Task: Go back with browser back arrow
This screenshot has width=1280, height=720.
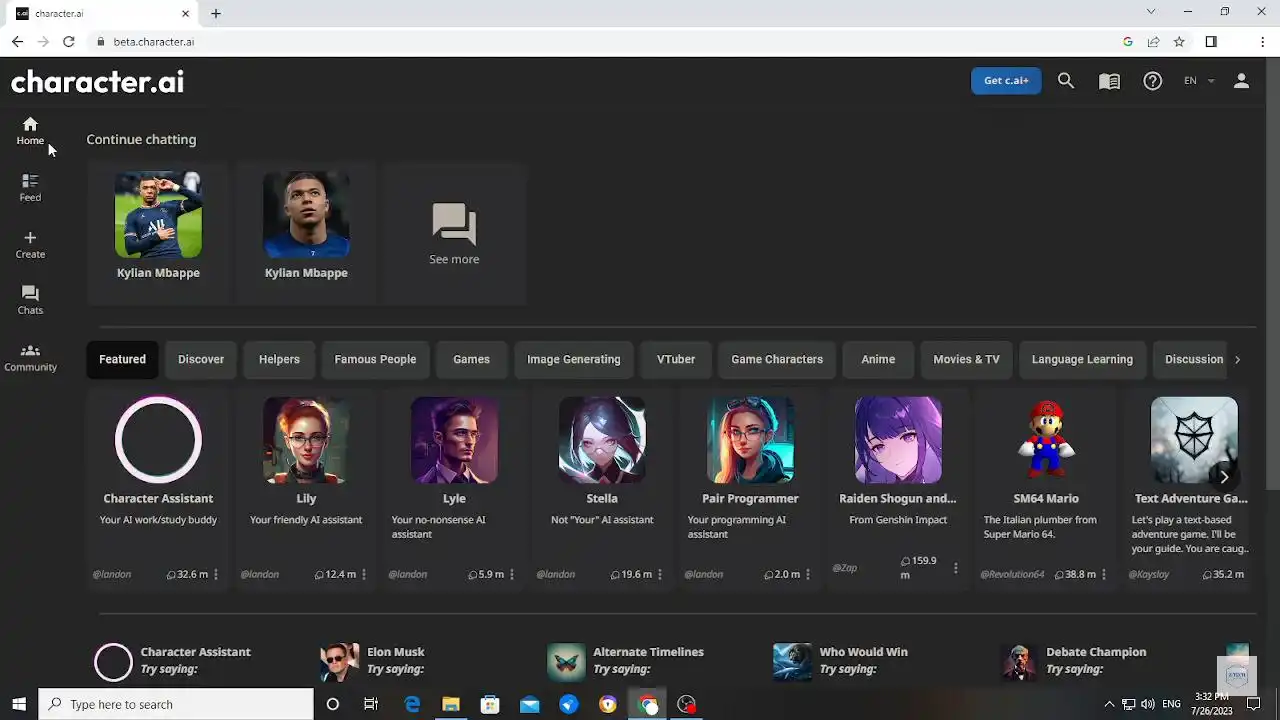Action: coord(17,42)
